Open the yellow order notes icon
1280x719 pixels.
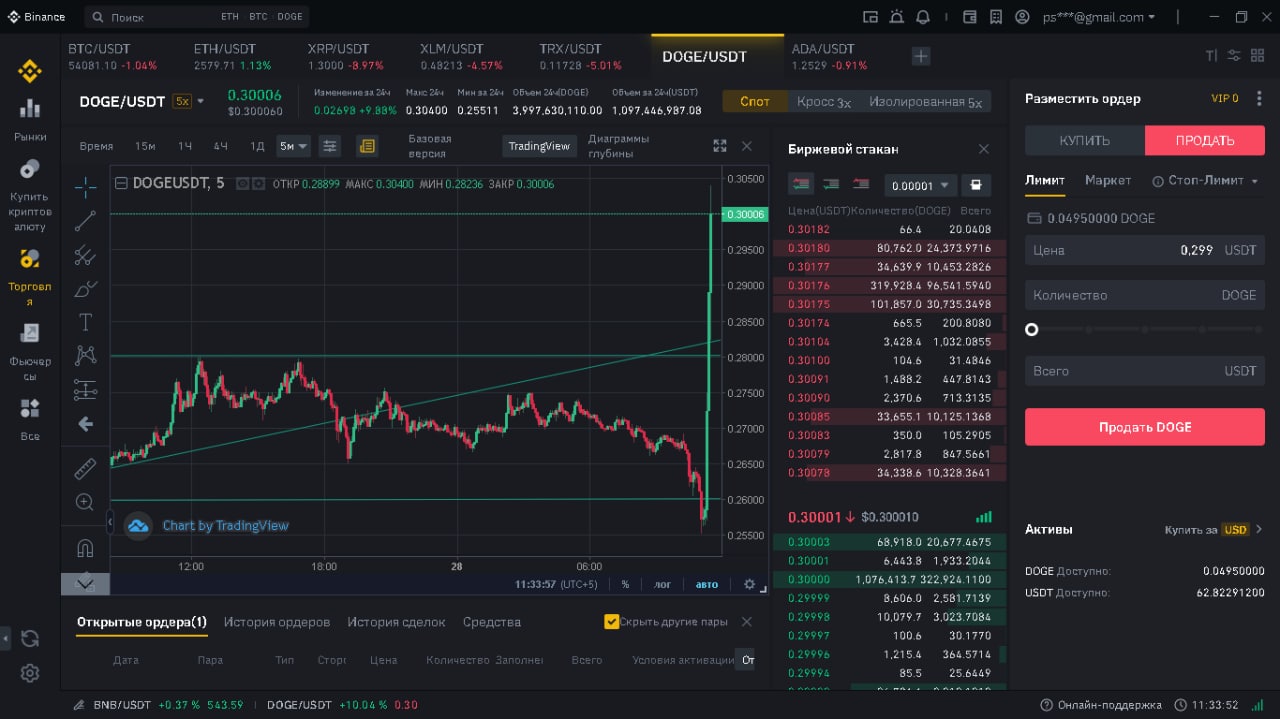point(367,146)
